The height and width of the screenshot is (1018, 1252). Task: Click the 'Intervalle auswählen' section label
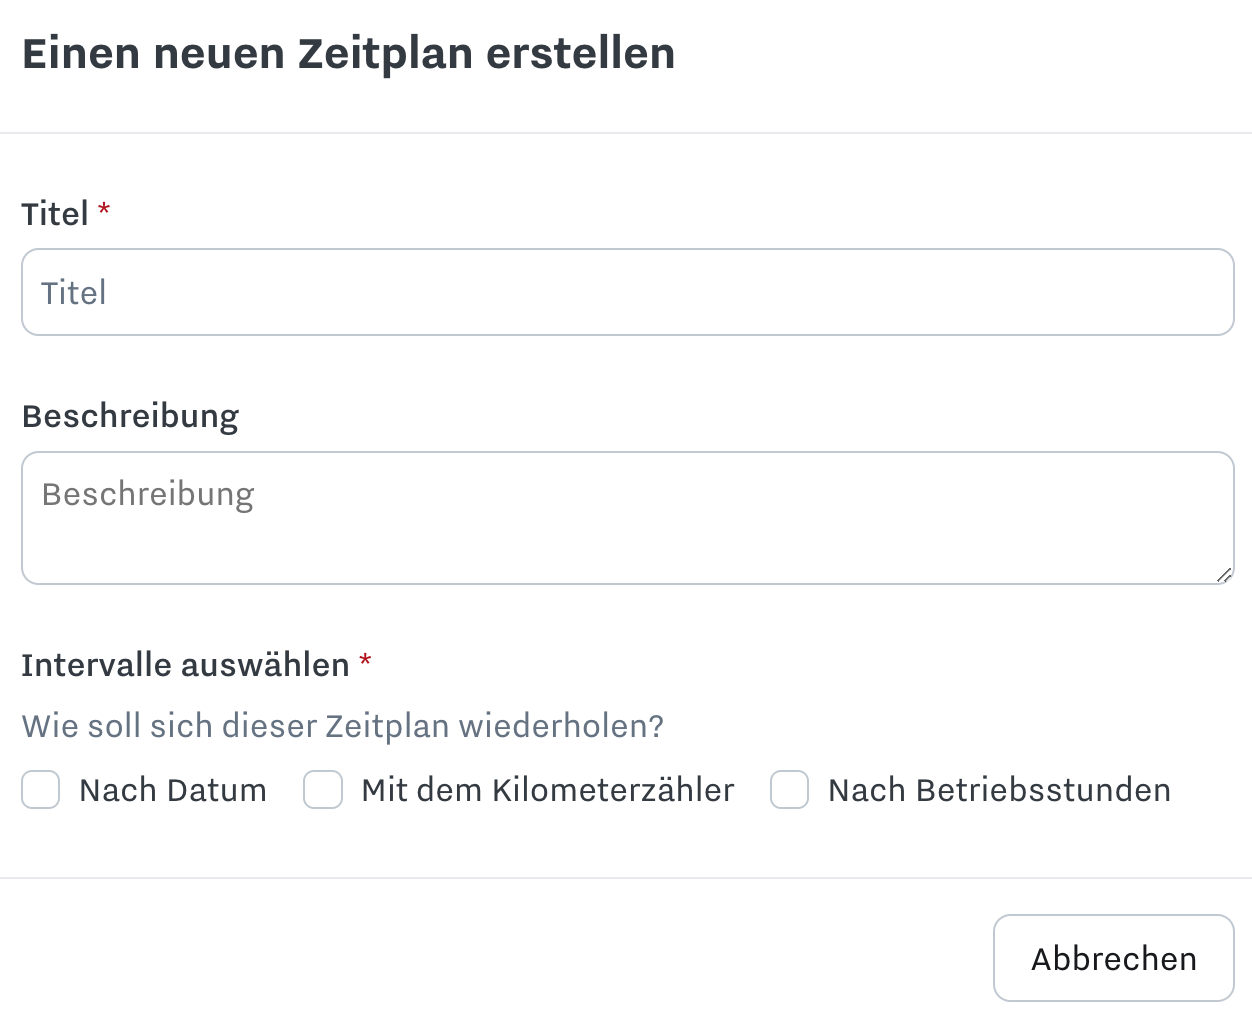(186, 665)
